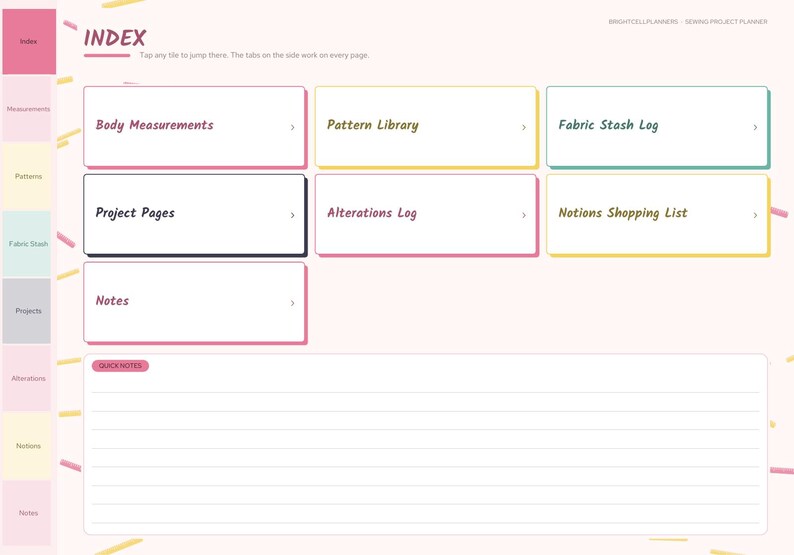Open the Pattern Library tile
The image size is (794, 555).
pos(425,126)
